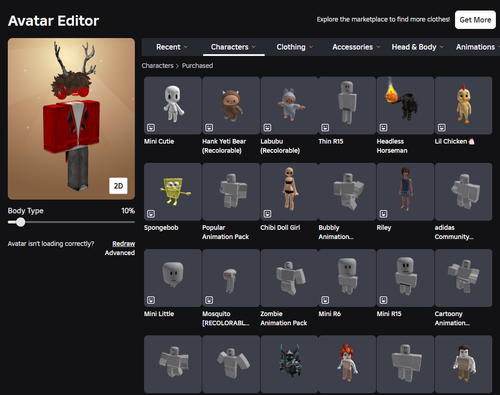The height and width of the screenshot is (395, 500).
Task: Select the Lil Chicken character
Action: 463,105
